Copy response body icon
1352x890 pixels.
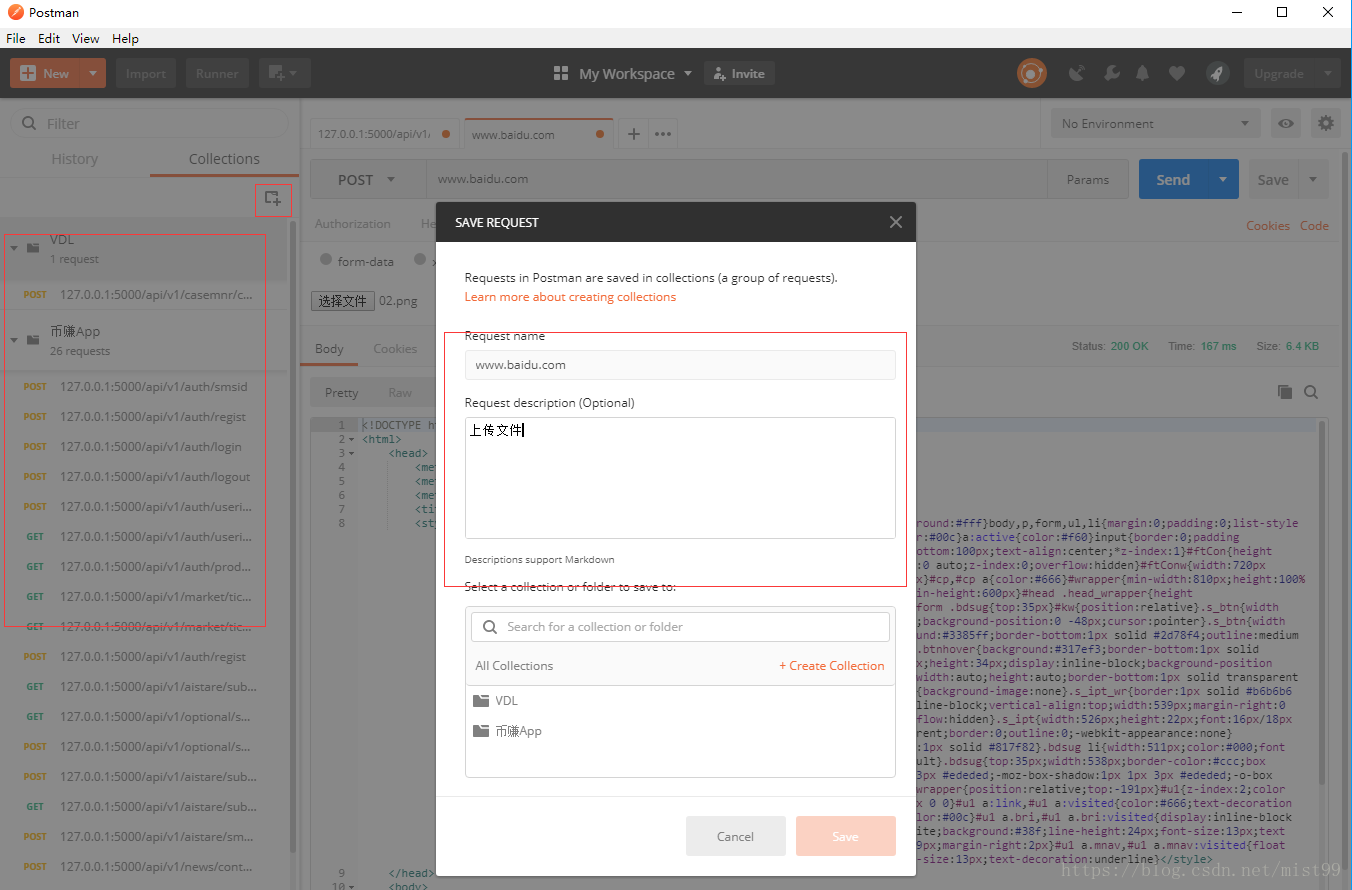point(1285,392)
